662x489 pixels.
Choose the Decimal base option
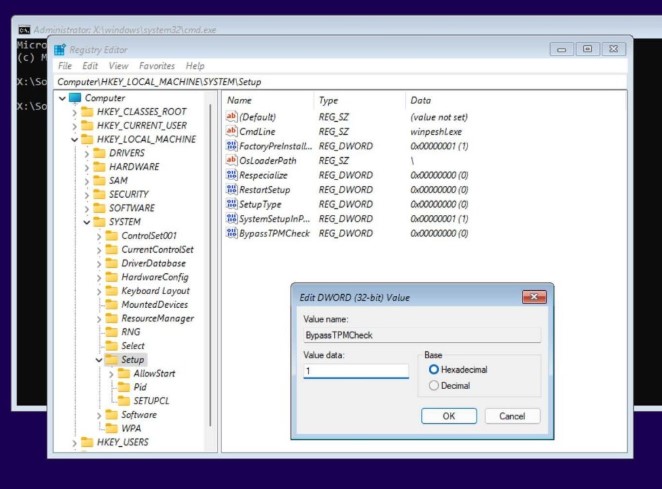(x=433, y=385)
